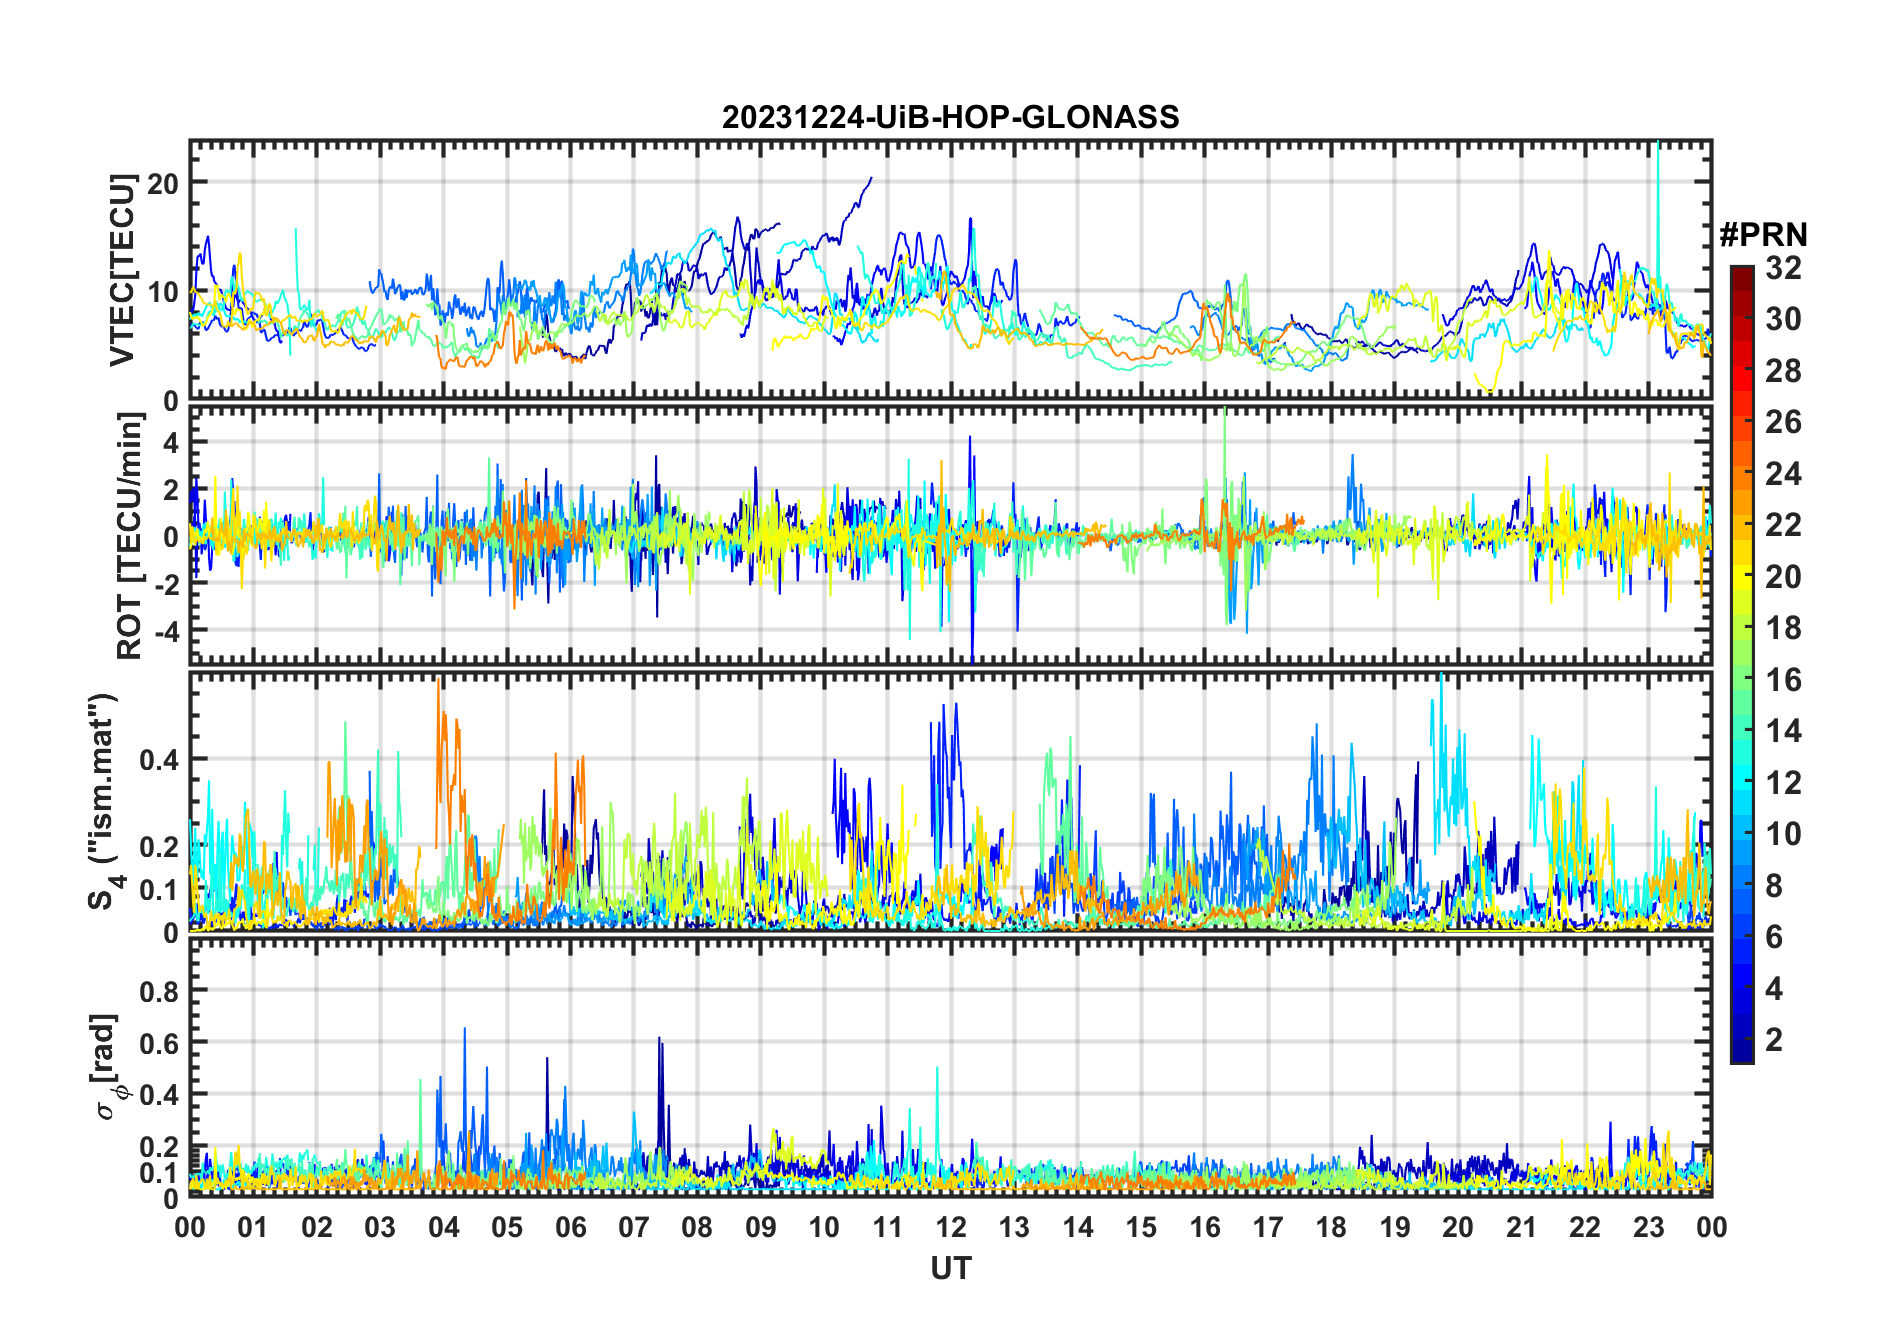Select the 0.6 tick on sigma-phi y-axis

[160, 1043]
